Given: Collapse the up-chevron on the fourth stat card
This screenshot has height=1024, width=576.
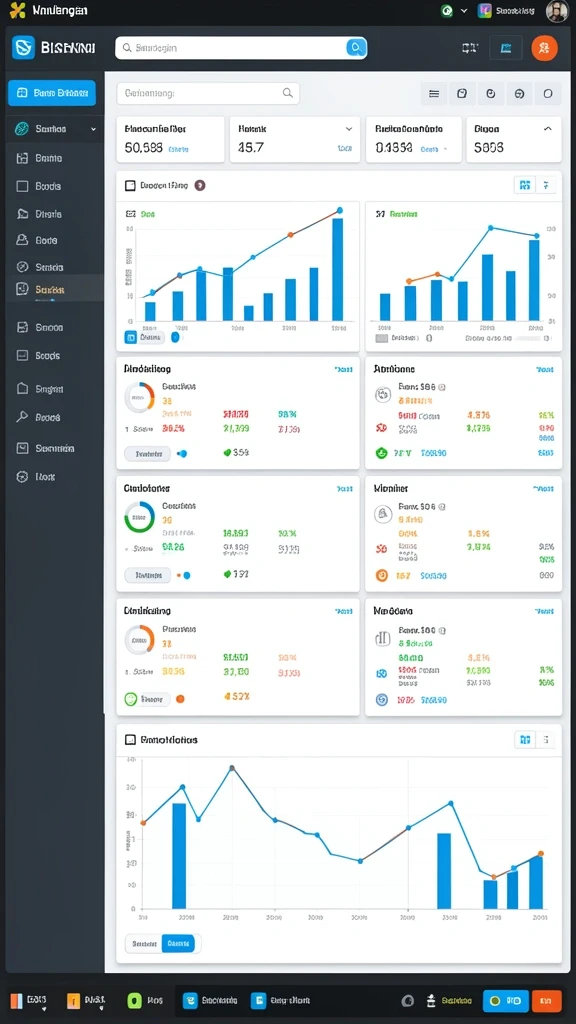Looking at the screenshot, I should [547, 129].
